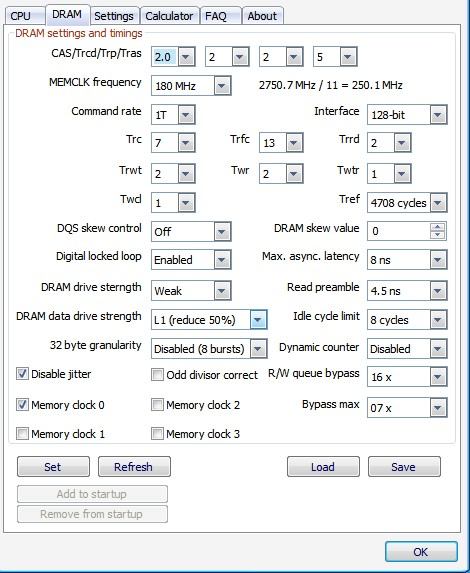Image resolution: width=470 pixels, height=573 pixels.
Task: Expand the DRAM data drive strength dropdown
Action: [209, 320]
